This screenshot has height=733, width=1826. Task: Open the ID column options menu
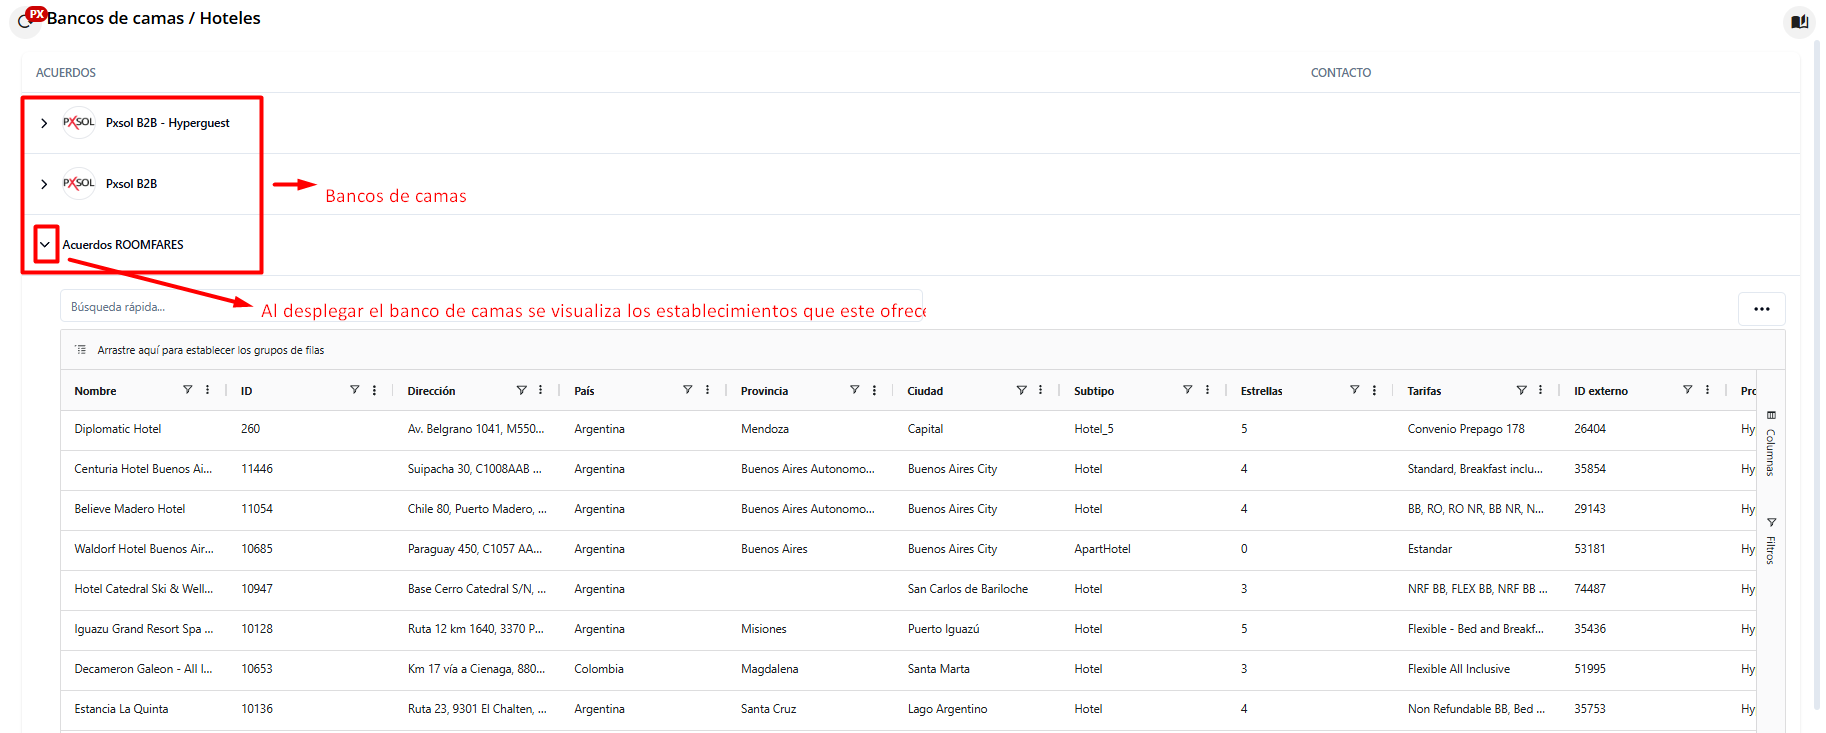click(374, 390)
